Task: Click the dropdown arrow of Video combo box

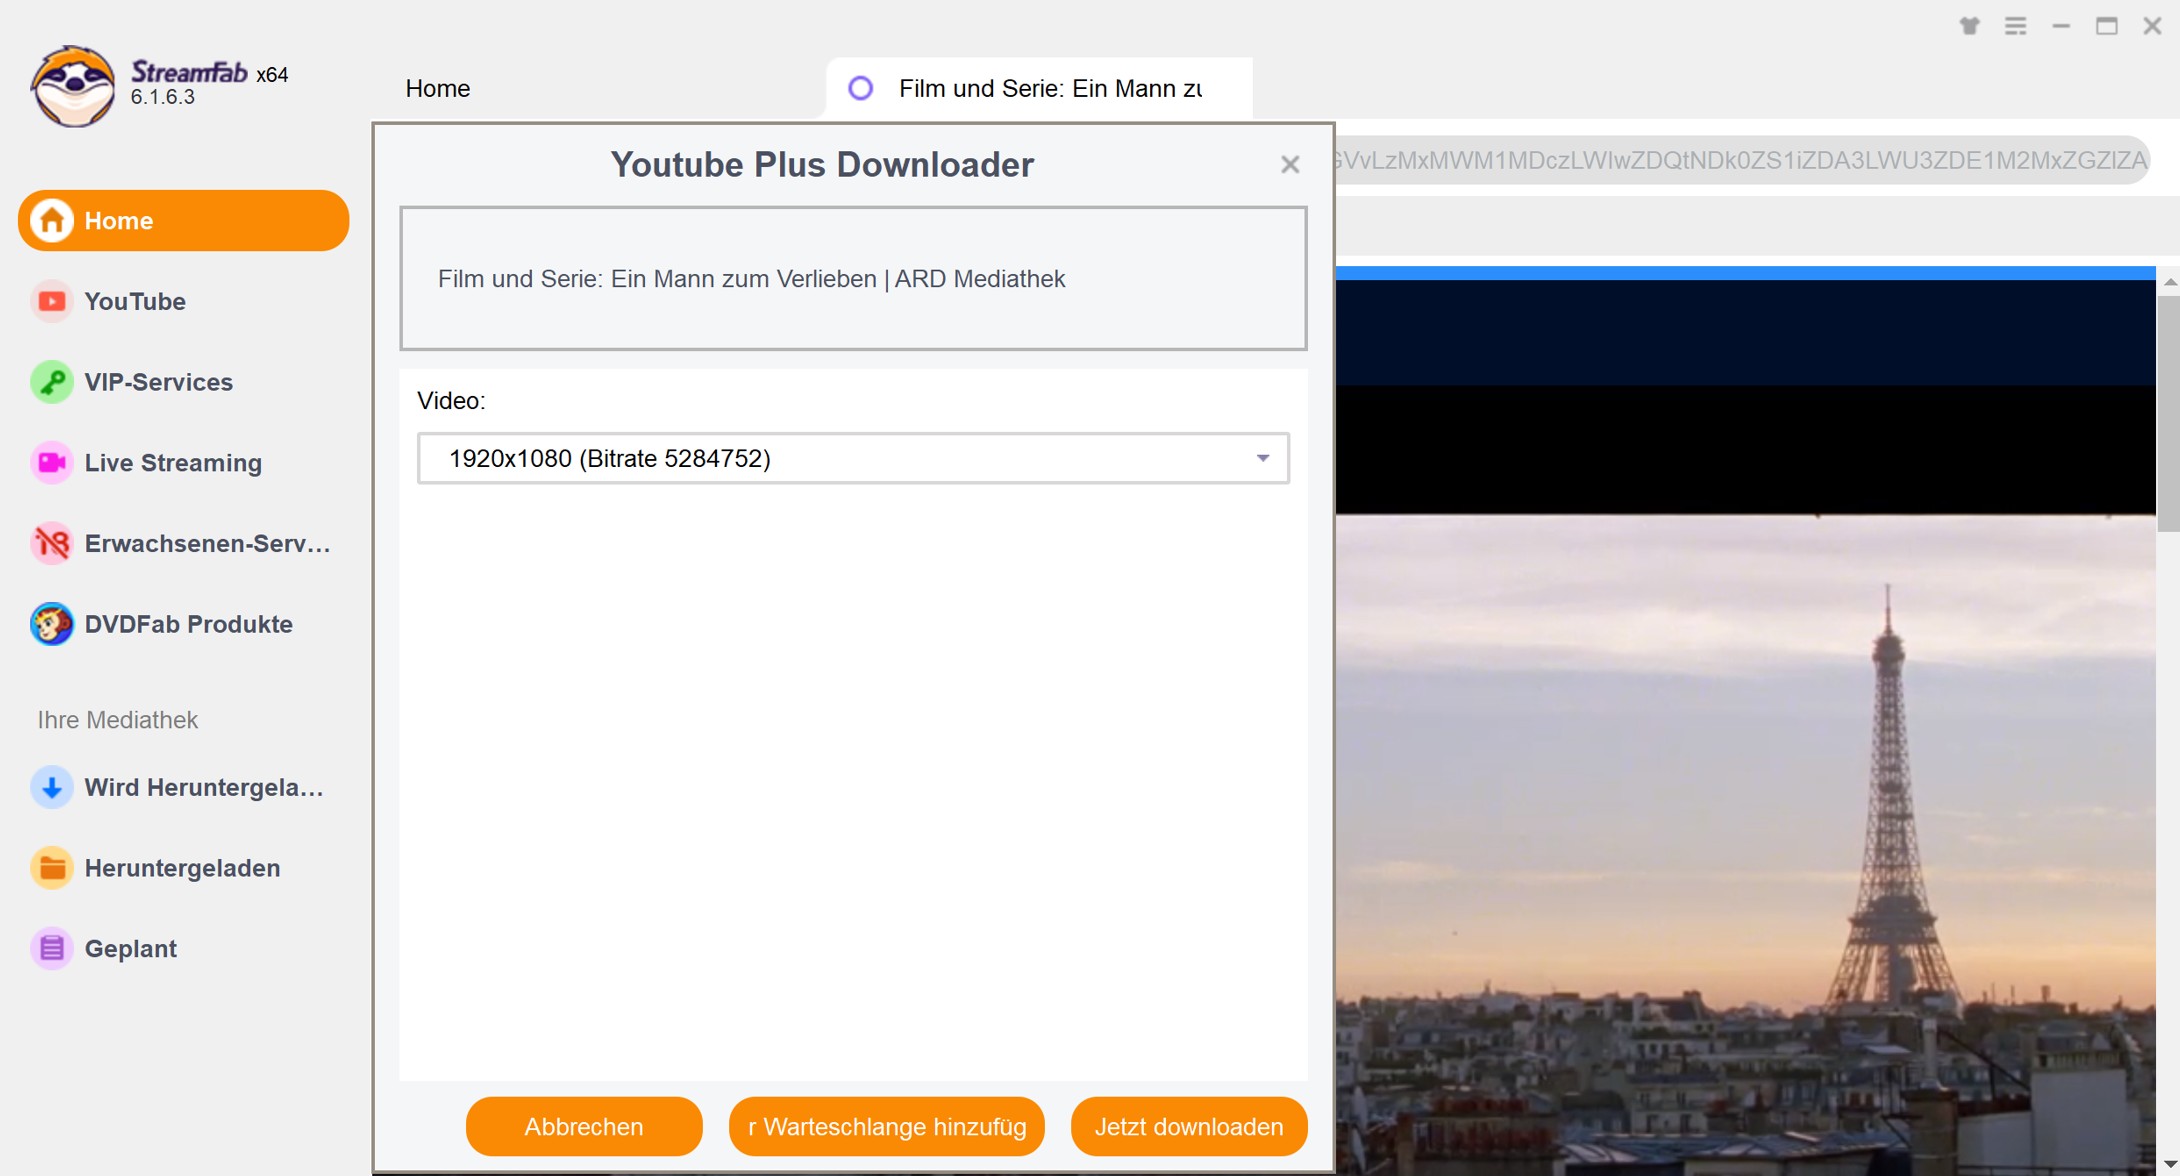Action: 1263,458
